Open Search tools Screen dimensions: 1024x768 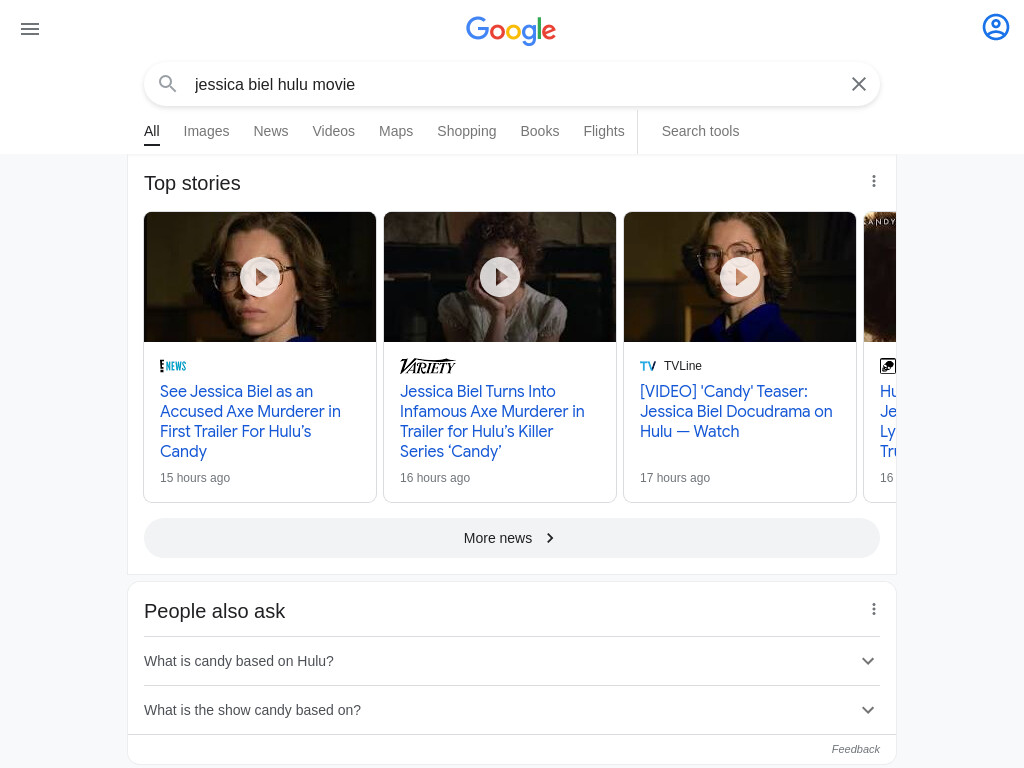pos(700,131)
